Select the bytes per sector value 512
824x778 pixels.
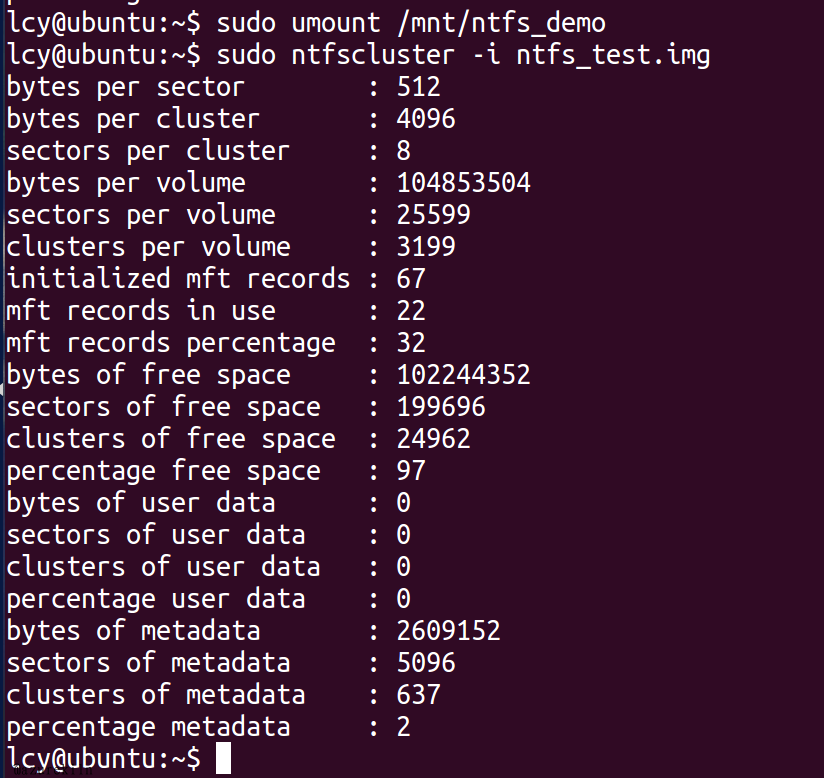tap(418, 87)
